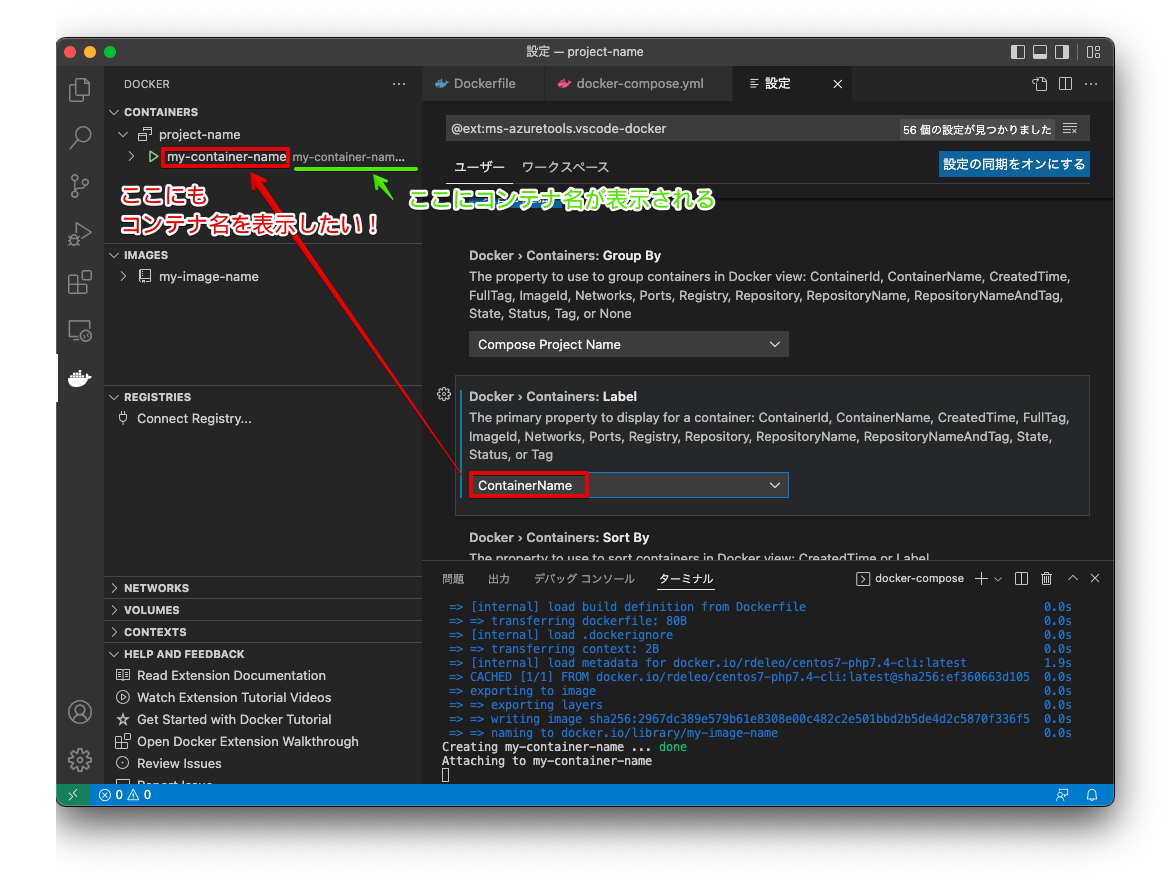Toggle secondary side bar visibility
1170x880 pixels.
(1062, 52)
